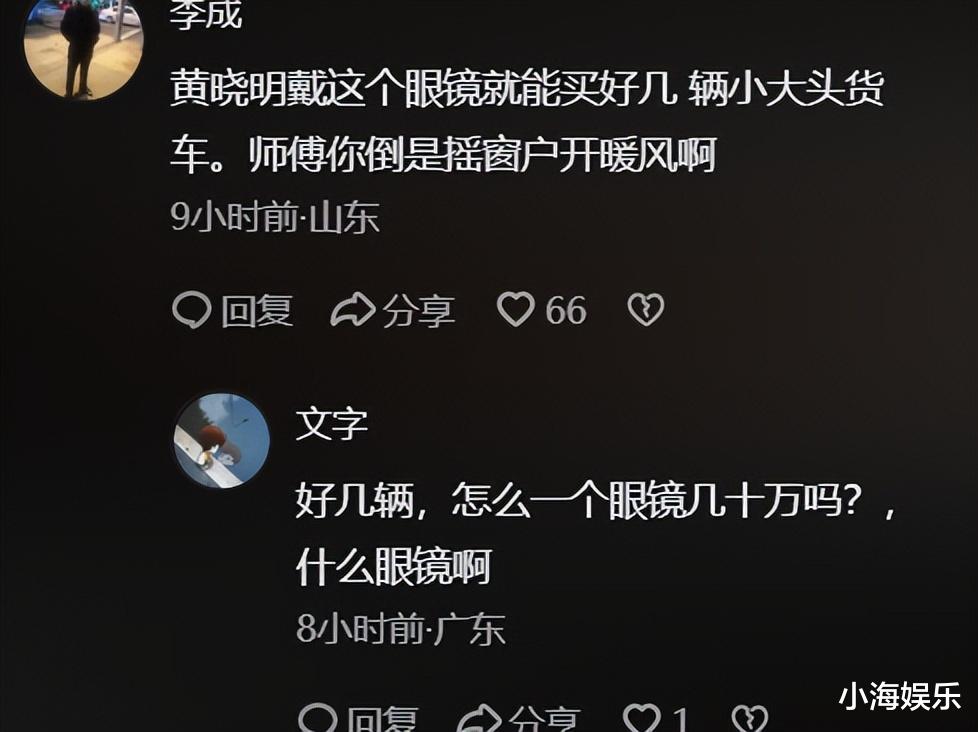978x732 pixels.
Task: Click the share arrow icon under 李成's comment
Action: pyautogui.click(x=352, y=309)
